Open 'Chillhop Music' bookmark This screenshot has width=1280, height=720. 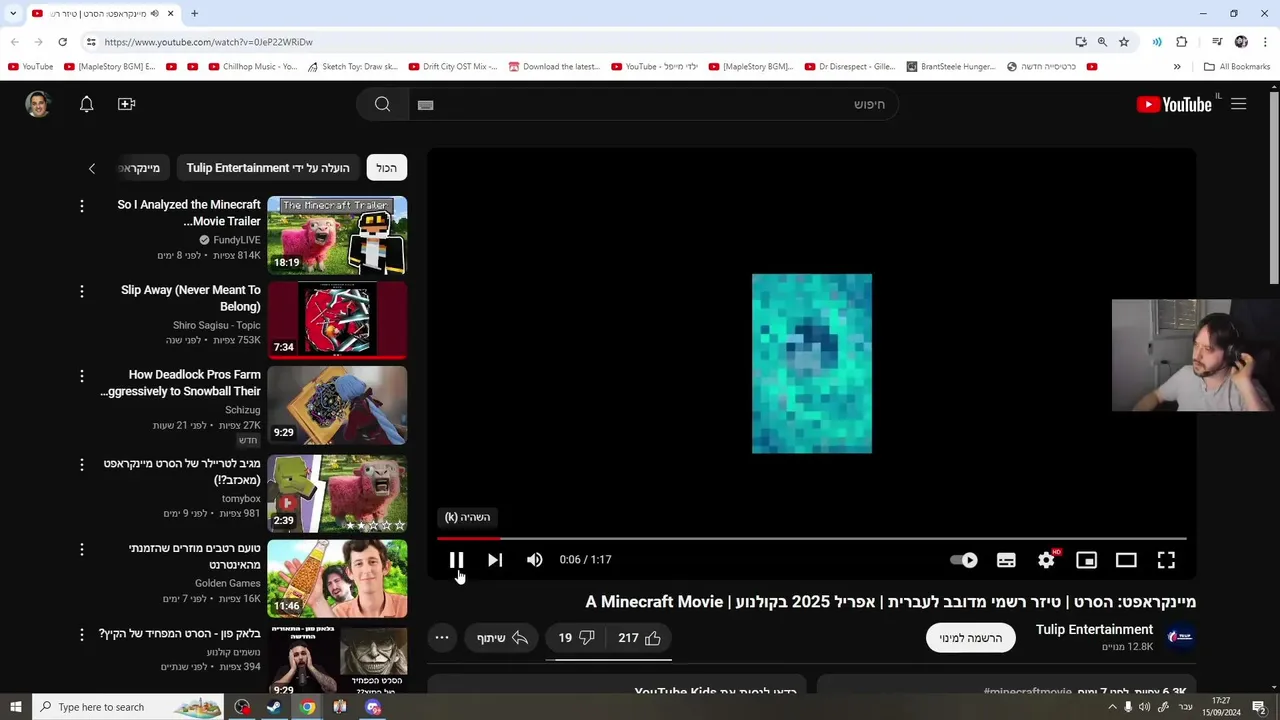pos(253,67)
